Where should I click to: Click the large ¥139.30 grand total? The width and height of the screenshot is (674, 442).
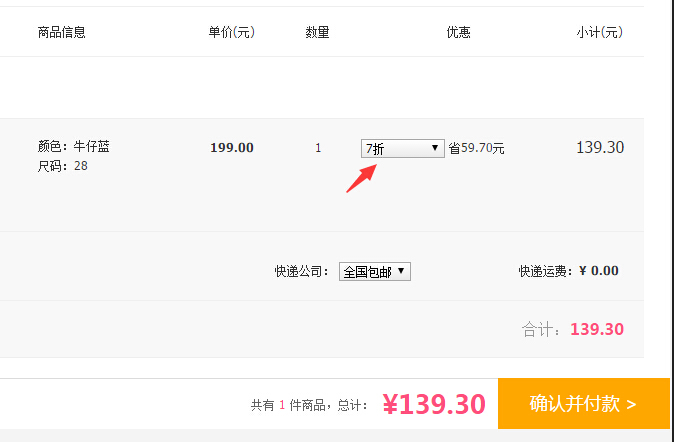point(434,405)
